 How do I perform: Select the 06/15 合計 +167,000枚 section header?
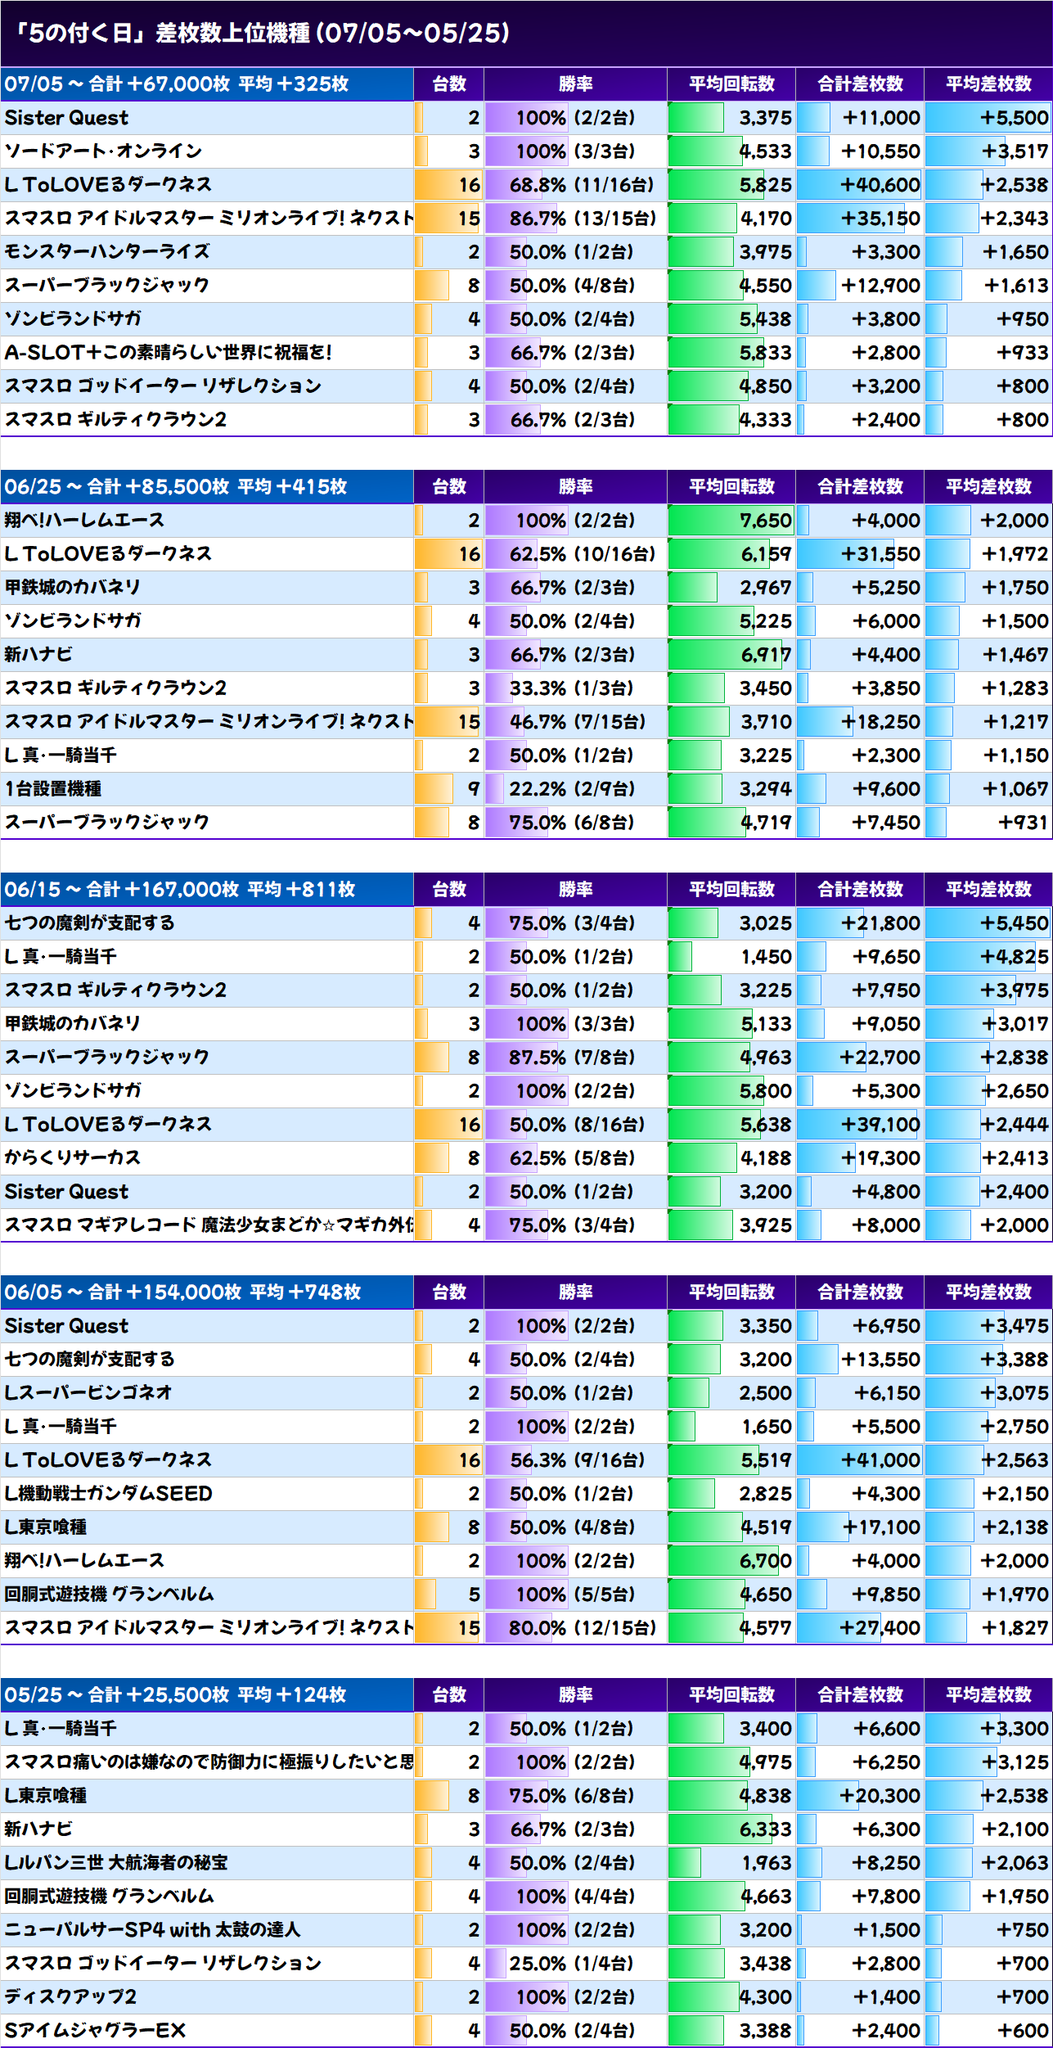pos(207,889)
